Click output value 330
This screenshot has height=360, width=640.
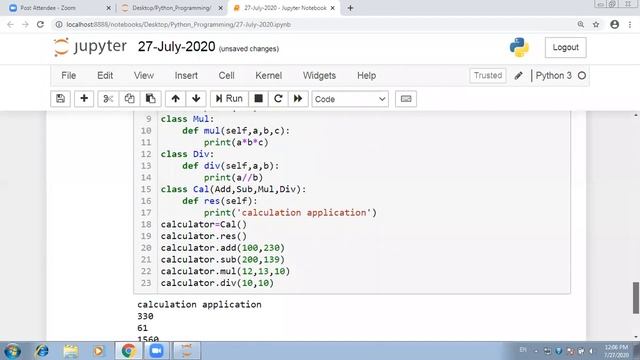coord(145,316)
